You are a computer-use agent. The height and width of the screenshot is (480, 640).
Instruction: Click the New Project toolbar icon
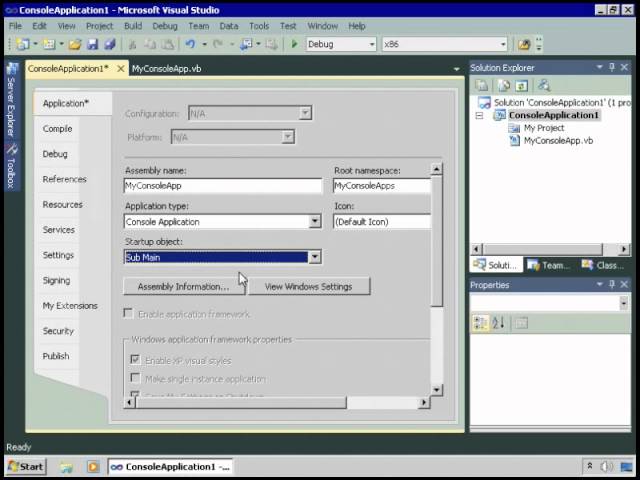pyautogui.click(x=23, y=44)
